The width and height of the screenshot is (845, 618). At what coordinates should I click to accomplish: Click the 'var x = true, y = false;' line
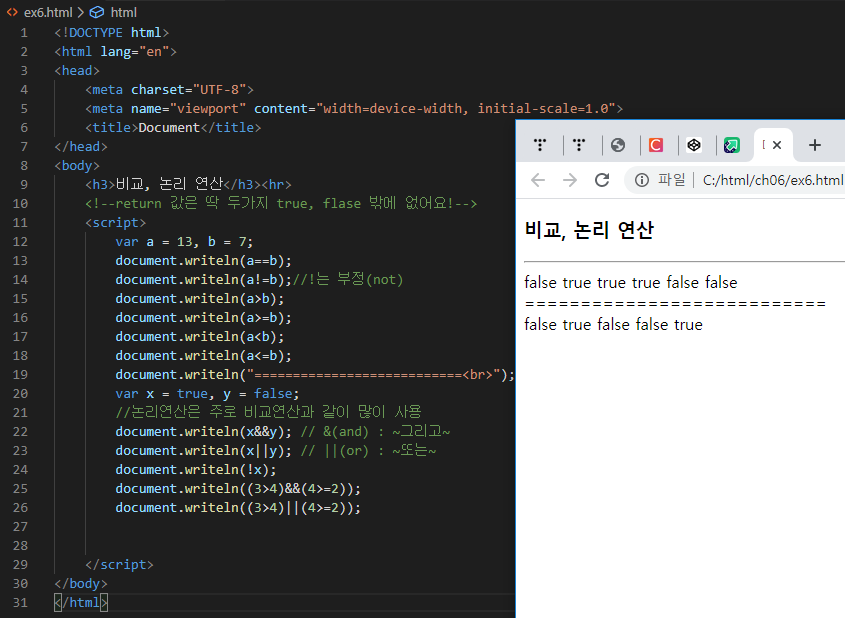(207, 393)
